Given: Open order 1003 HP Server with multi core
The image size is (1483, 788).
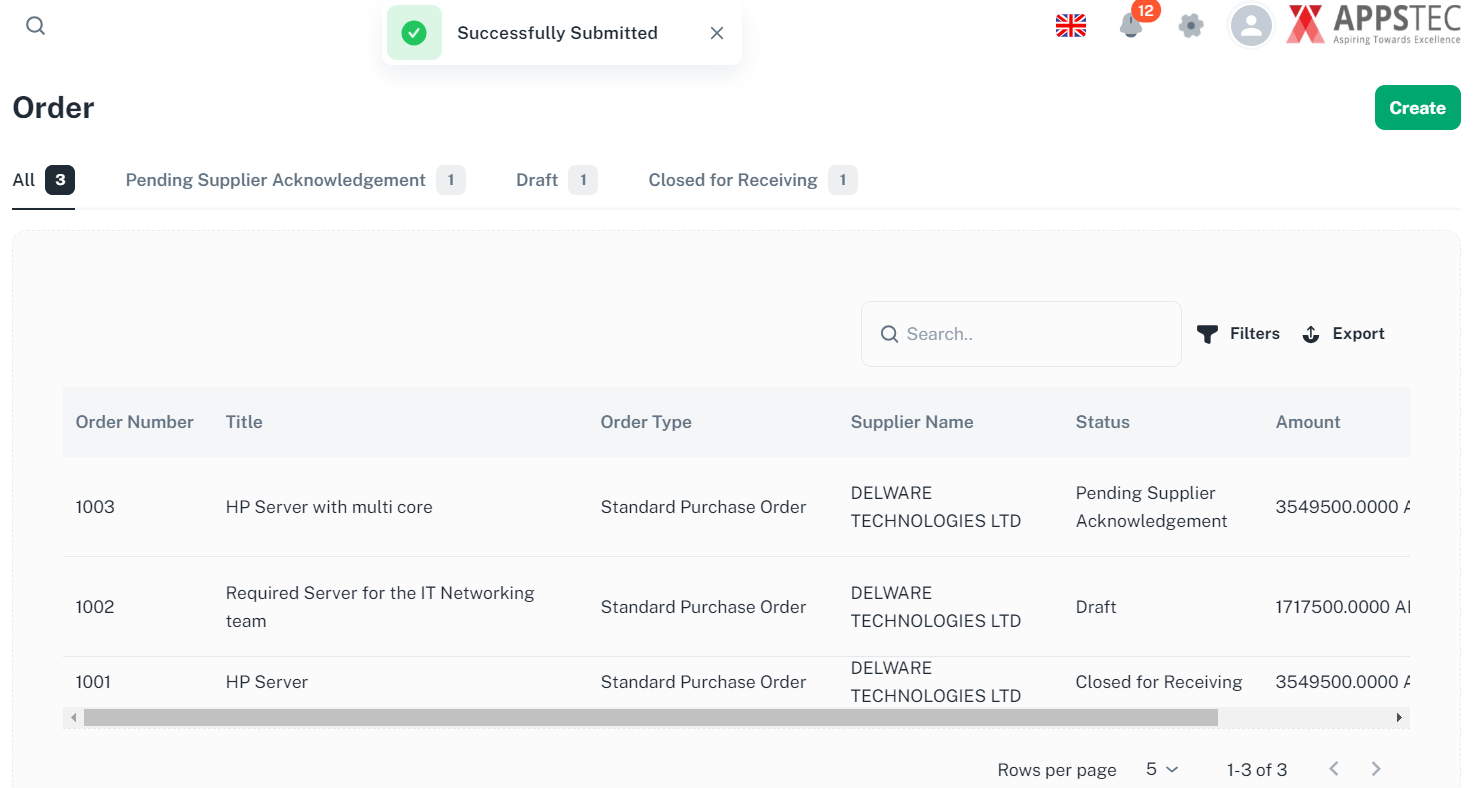Looking at the screenshot, I should 328,507.
